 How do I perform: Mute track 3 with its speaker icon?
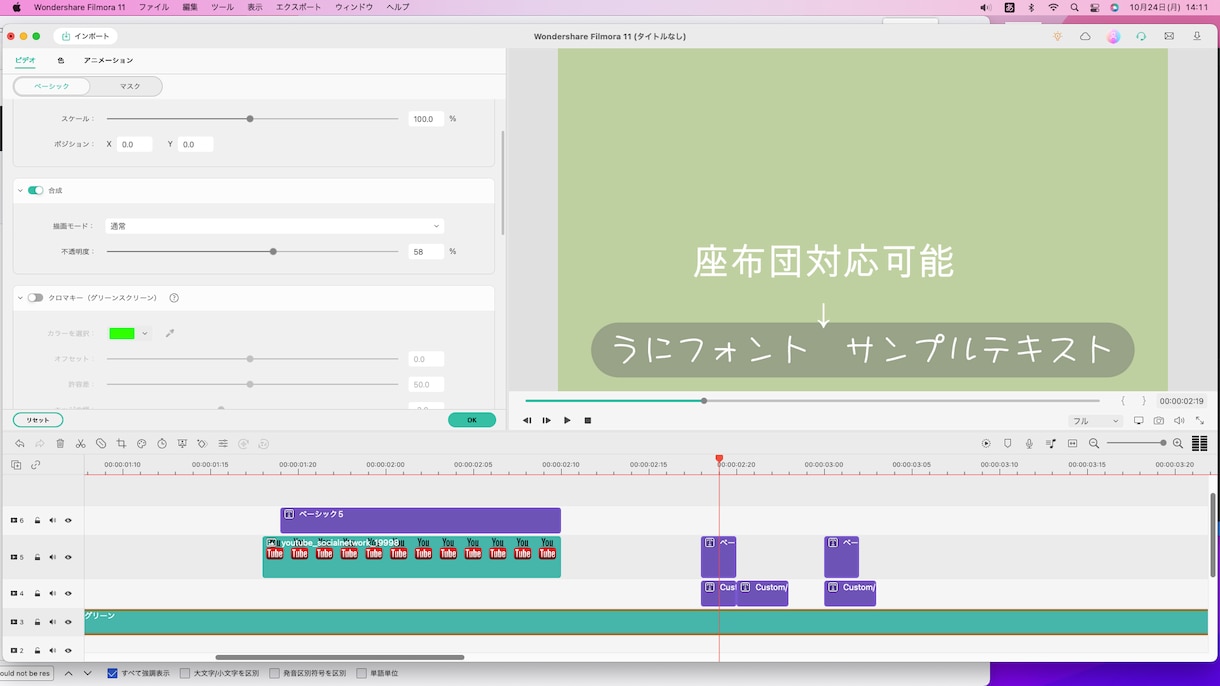pyautogui.click(x=53, y=622)
